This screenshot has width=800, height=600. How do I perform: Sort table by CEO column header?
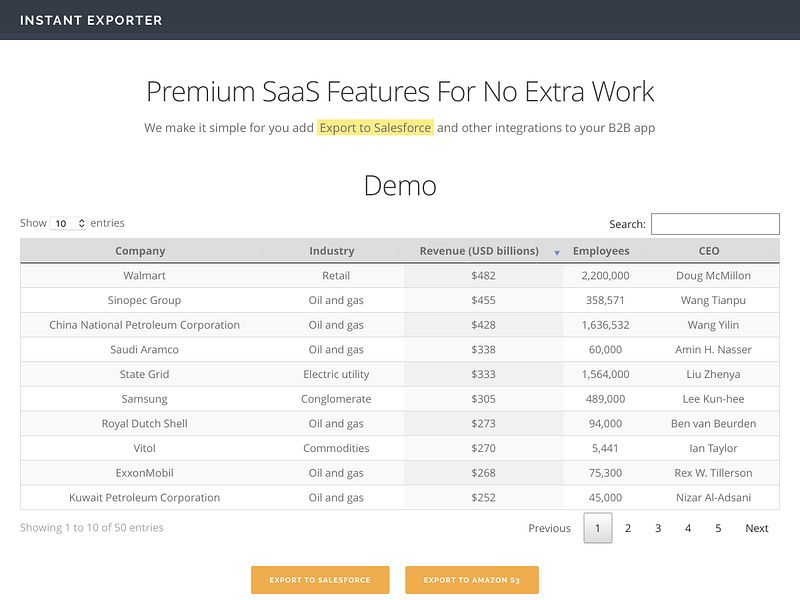click(709, 251)
